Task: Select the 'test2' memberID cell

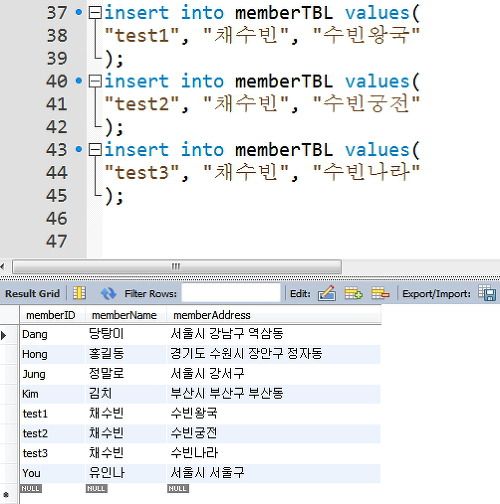Action: (x=52, y=433)
